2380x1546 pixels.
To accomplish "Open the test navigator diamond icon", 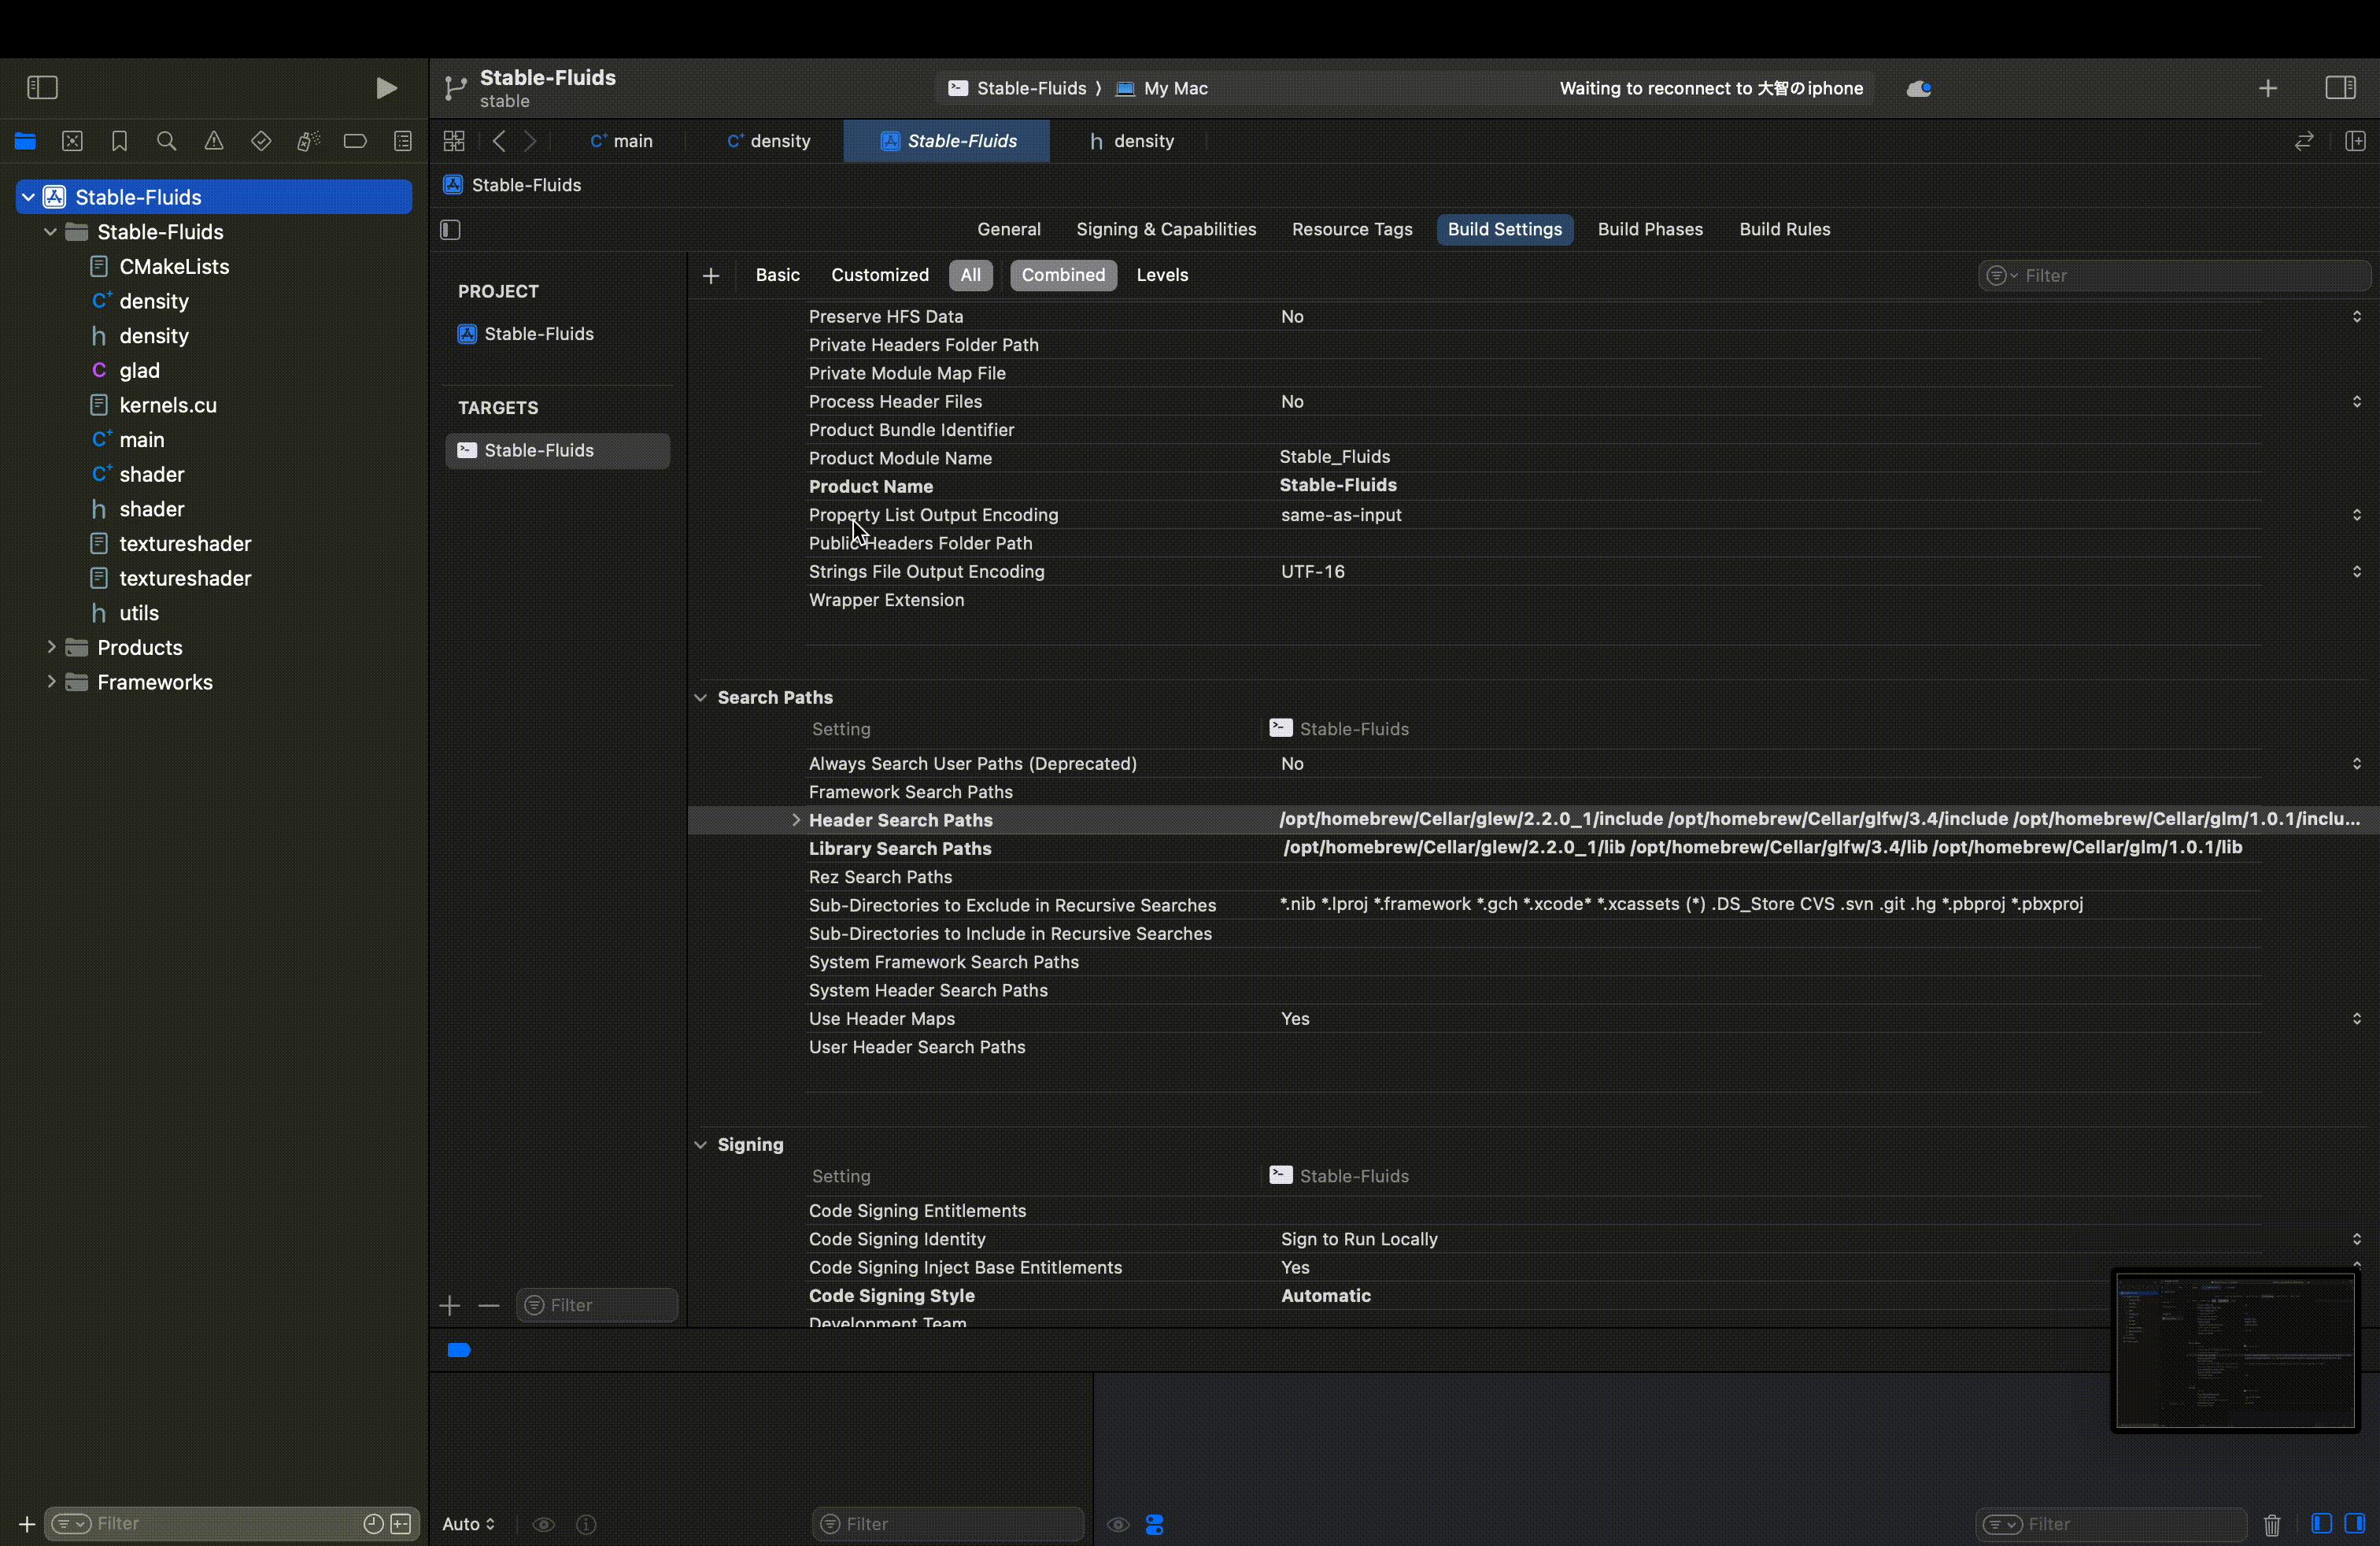I will pos(261,141).
